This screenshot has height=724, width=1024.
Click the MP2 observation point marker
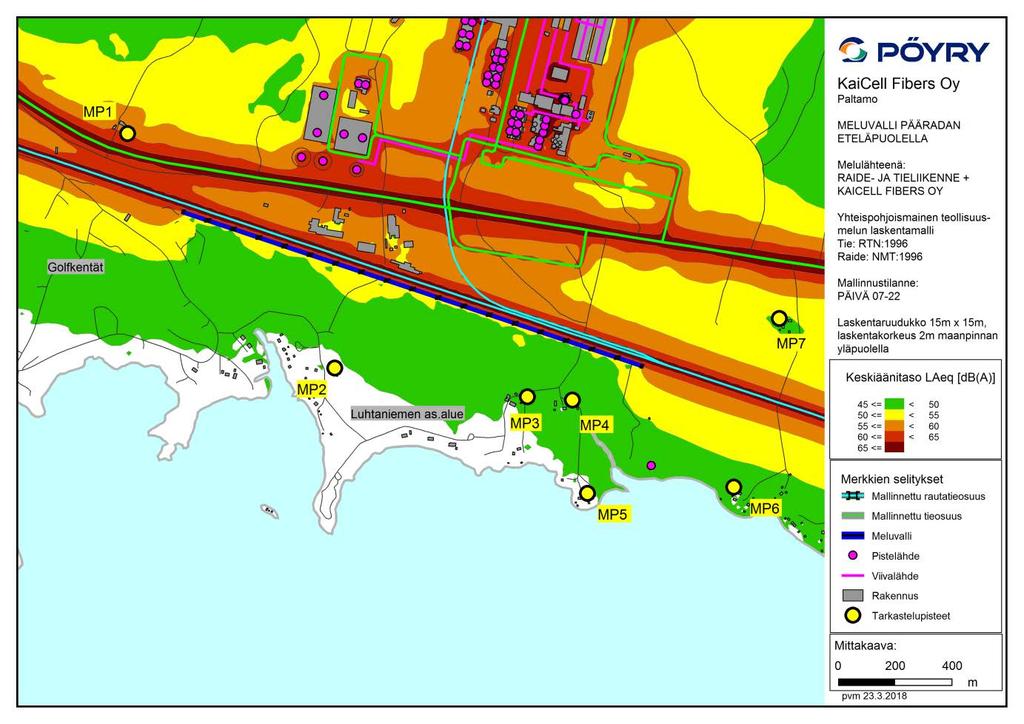click(x=334, y=368)
